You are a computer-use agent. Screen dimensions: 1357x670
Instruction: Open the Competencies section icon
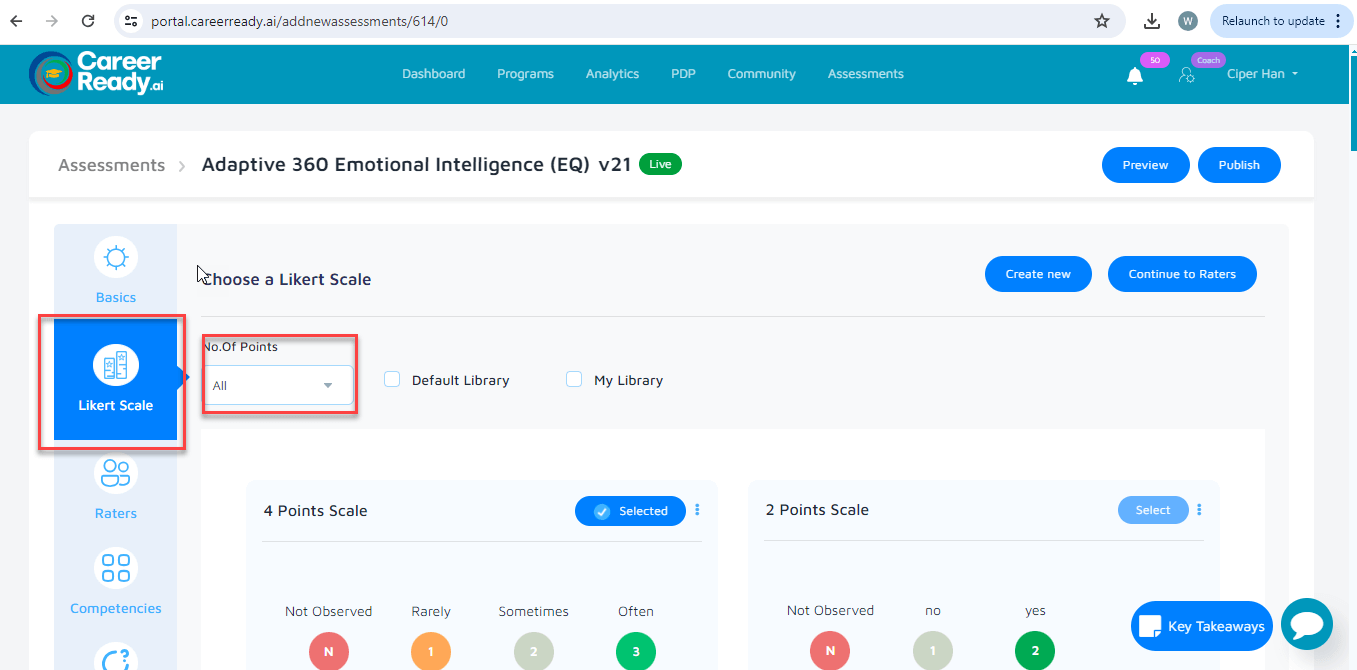pyautogui.click(x=115, y=568)
